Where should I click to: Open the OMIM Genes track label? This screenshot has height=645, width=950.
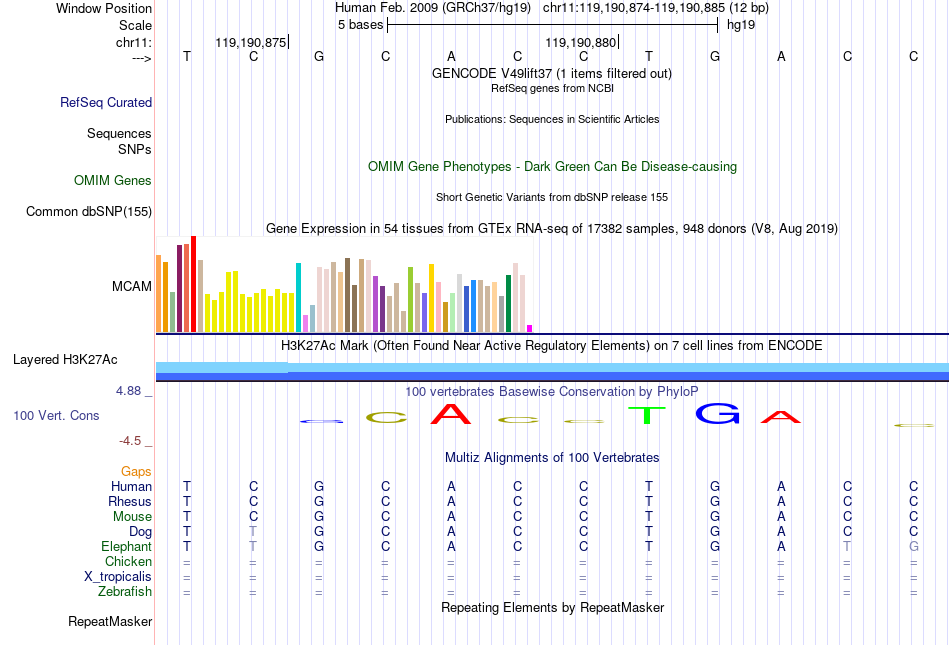[x=113, y=180]
